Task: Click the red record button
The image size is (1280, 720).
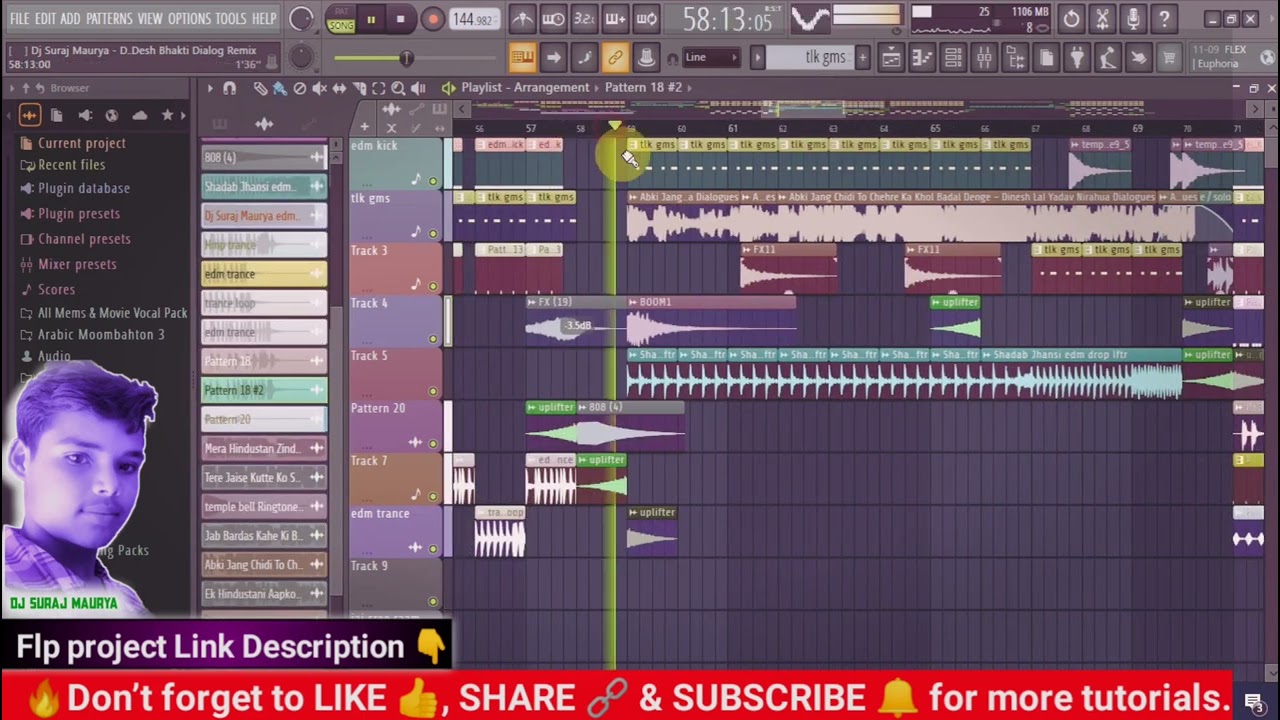Action: point(432,19)
